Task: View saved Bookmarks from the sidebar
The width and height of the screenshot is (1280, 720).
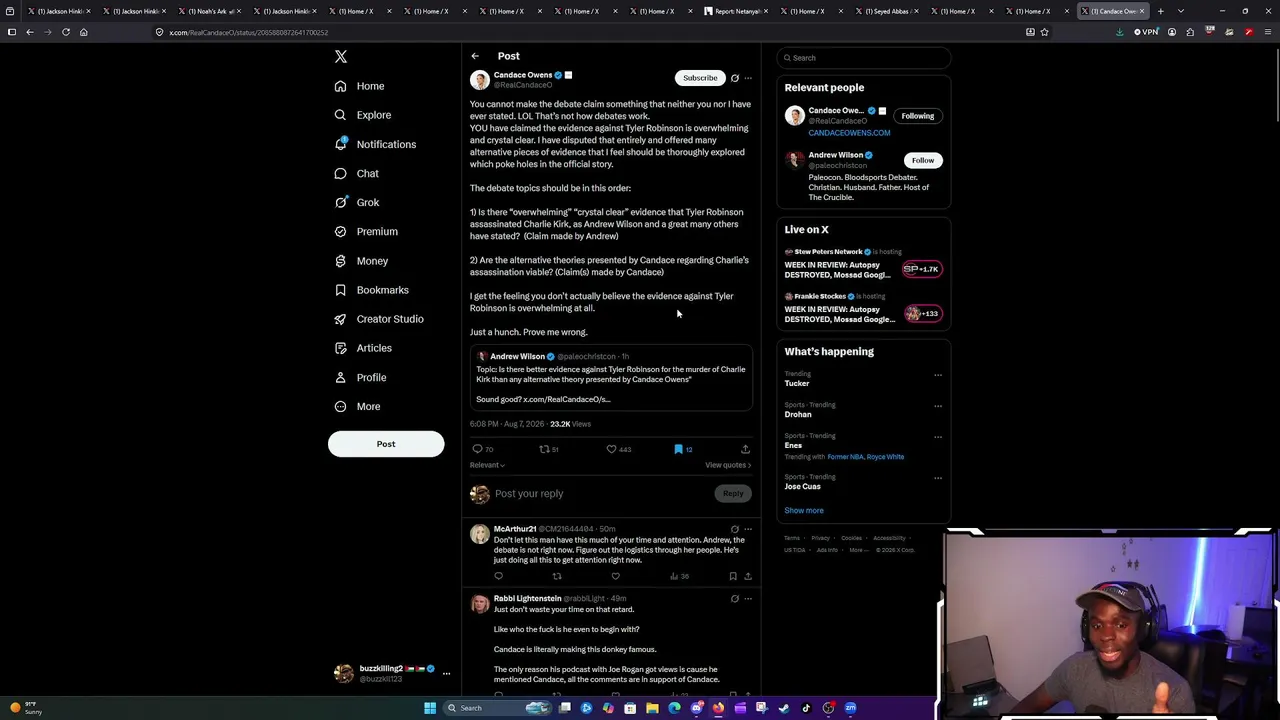Action: (x=372, y=290)
